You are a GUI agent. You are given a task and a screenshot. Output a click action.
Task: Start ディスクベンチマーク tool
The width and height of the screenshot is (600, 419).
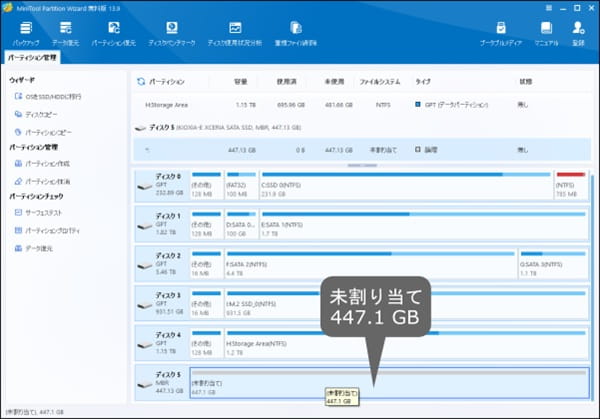tap(172, 34)
